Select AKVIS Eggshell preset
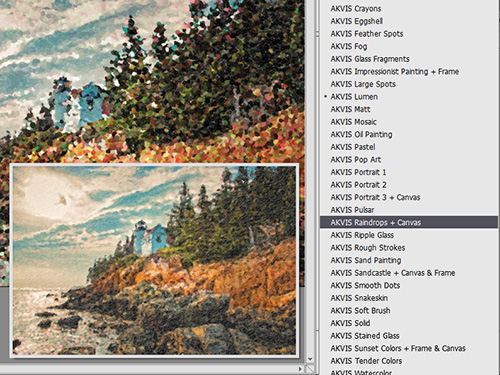Viewport: 500px width, 375px height. coord(357,21)
